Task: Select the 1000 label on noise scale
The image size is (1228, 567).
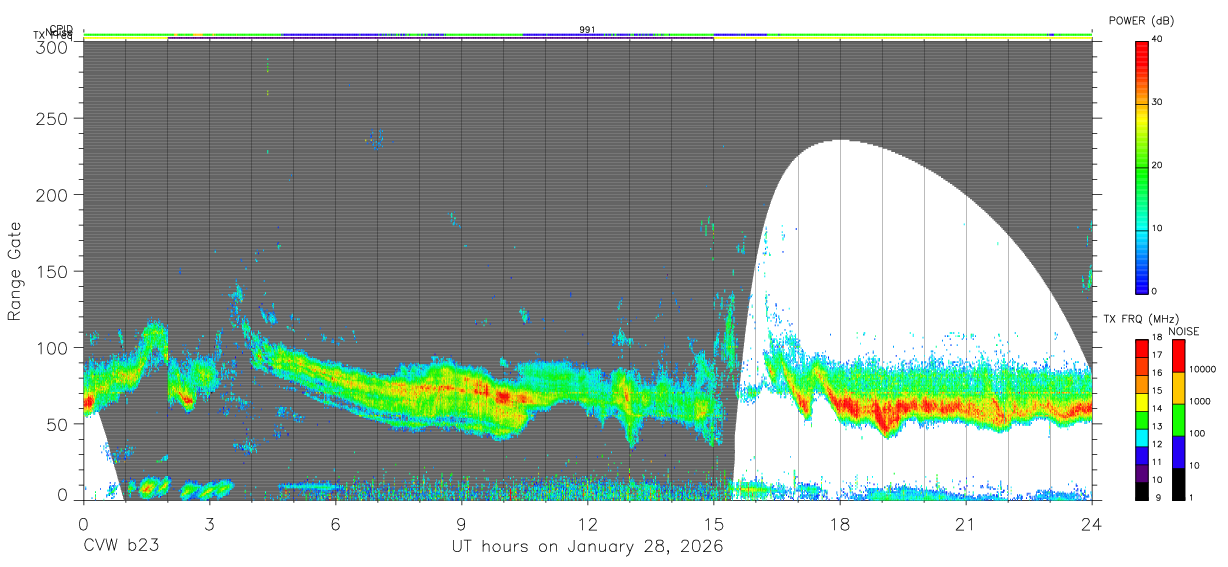Action: coord(1200,401)
